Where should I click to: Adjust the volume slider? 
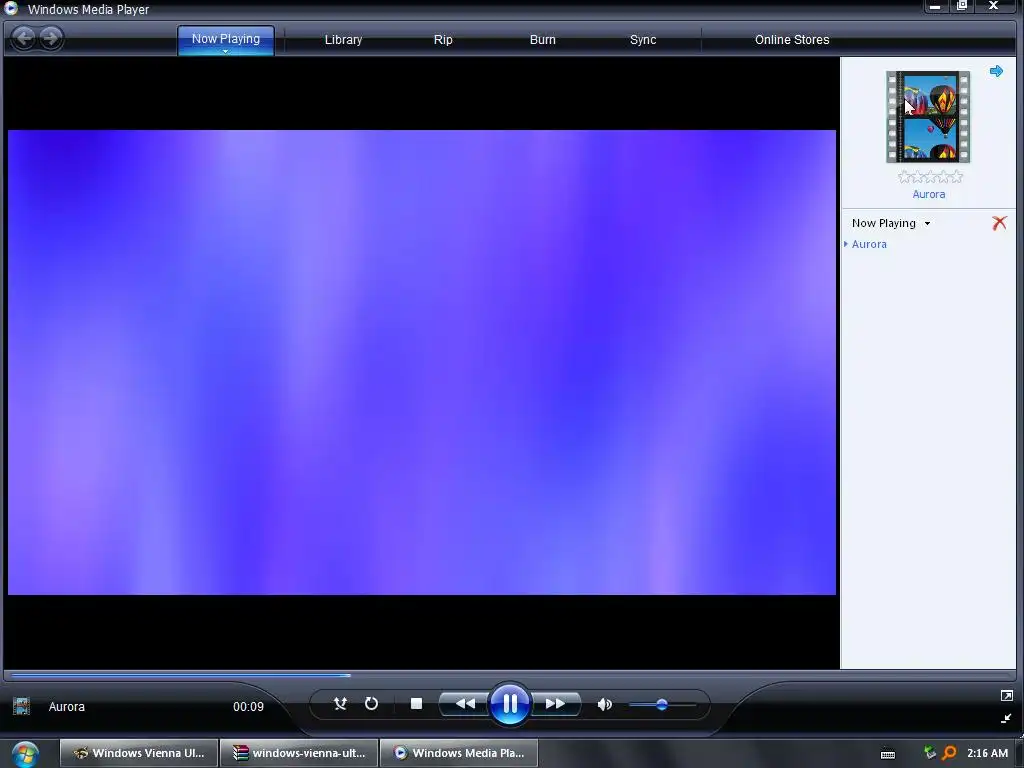tap(662, 705)
